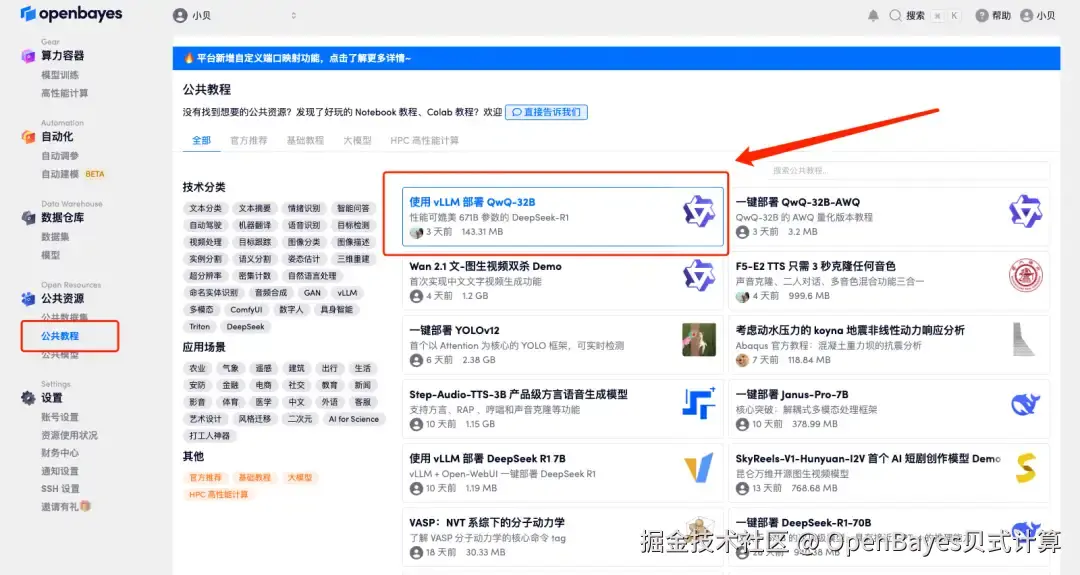
Task: Click the 公共资源 sidebar icon
Action: pos(28,298)
